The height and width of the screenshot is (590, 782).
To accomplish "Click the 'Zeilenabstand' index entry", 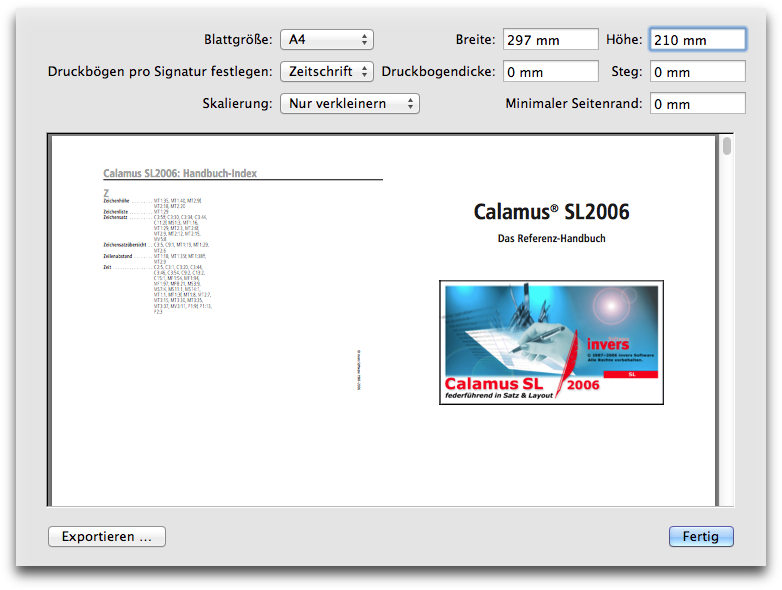I will pyautogui.click(x=118, y=256).
